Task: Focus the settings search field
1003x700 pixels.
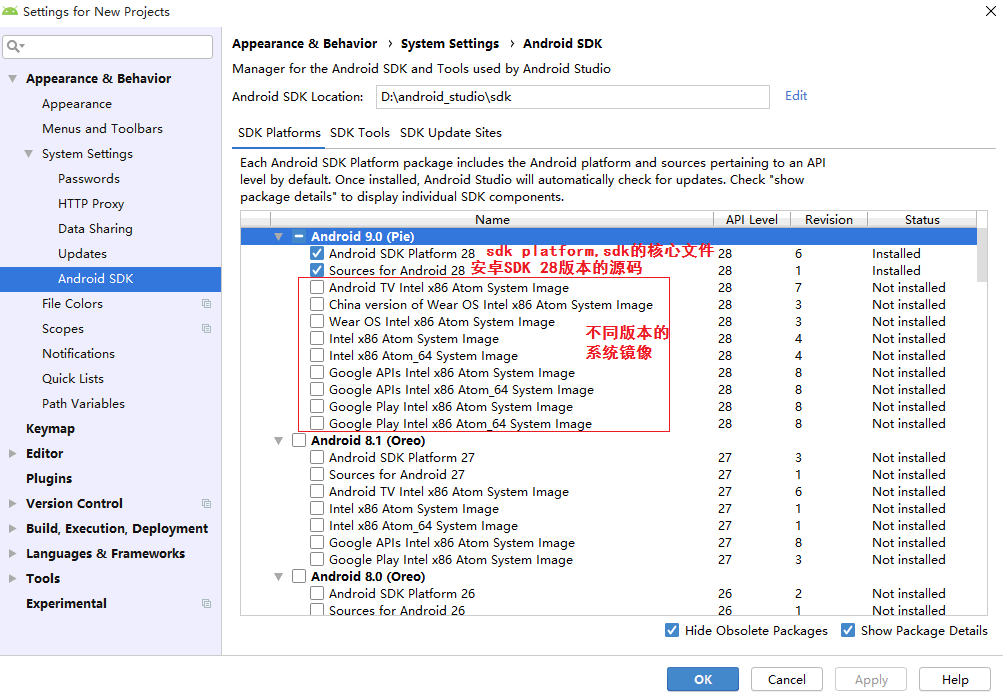Action: (107, 46)
